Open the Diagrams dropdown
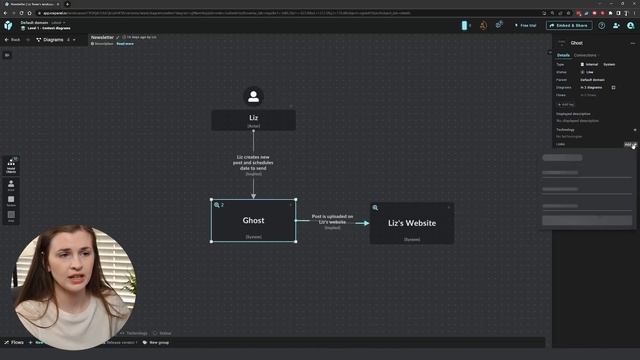 point(56,40)
